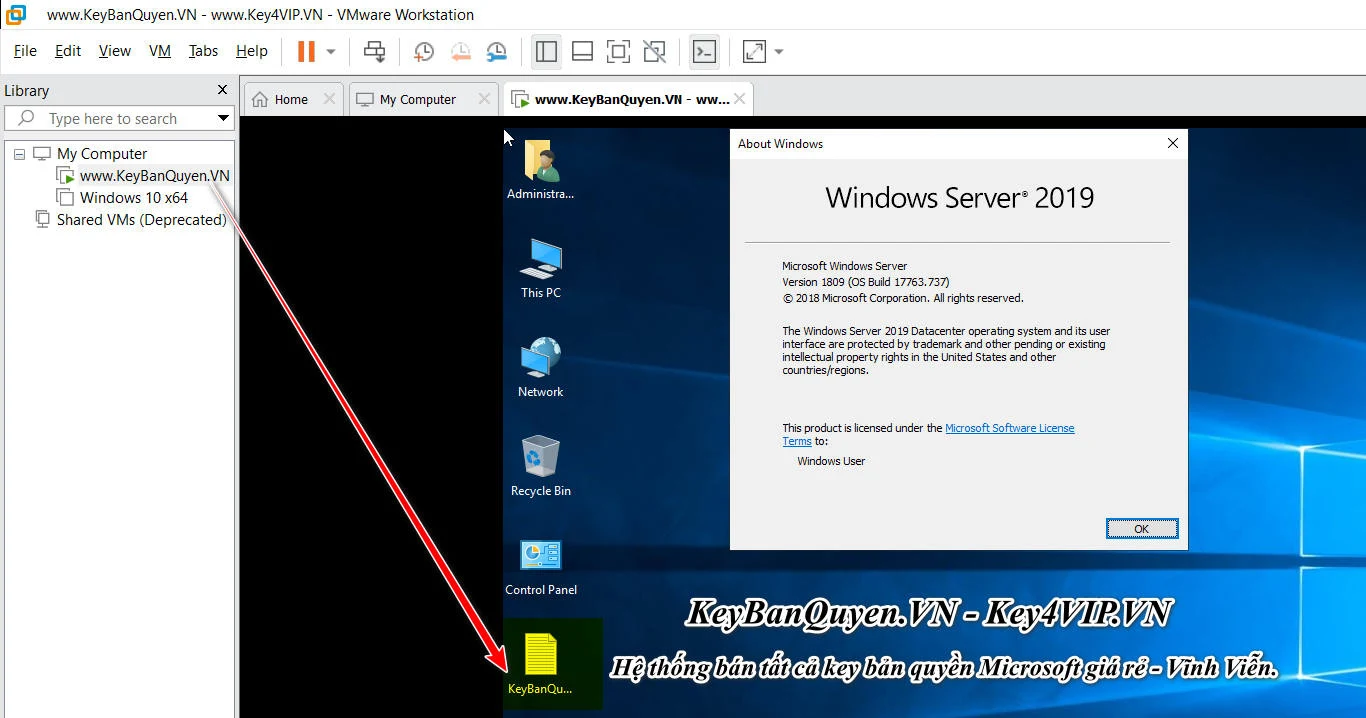Open the power options dropdown arrow beside Pause
The width and height of the screenshot is (1366, 718).
(x=331, y=51)
